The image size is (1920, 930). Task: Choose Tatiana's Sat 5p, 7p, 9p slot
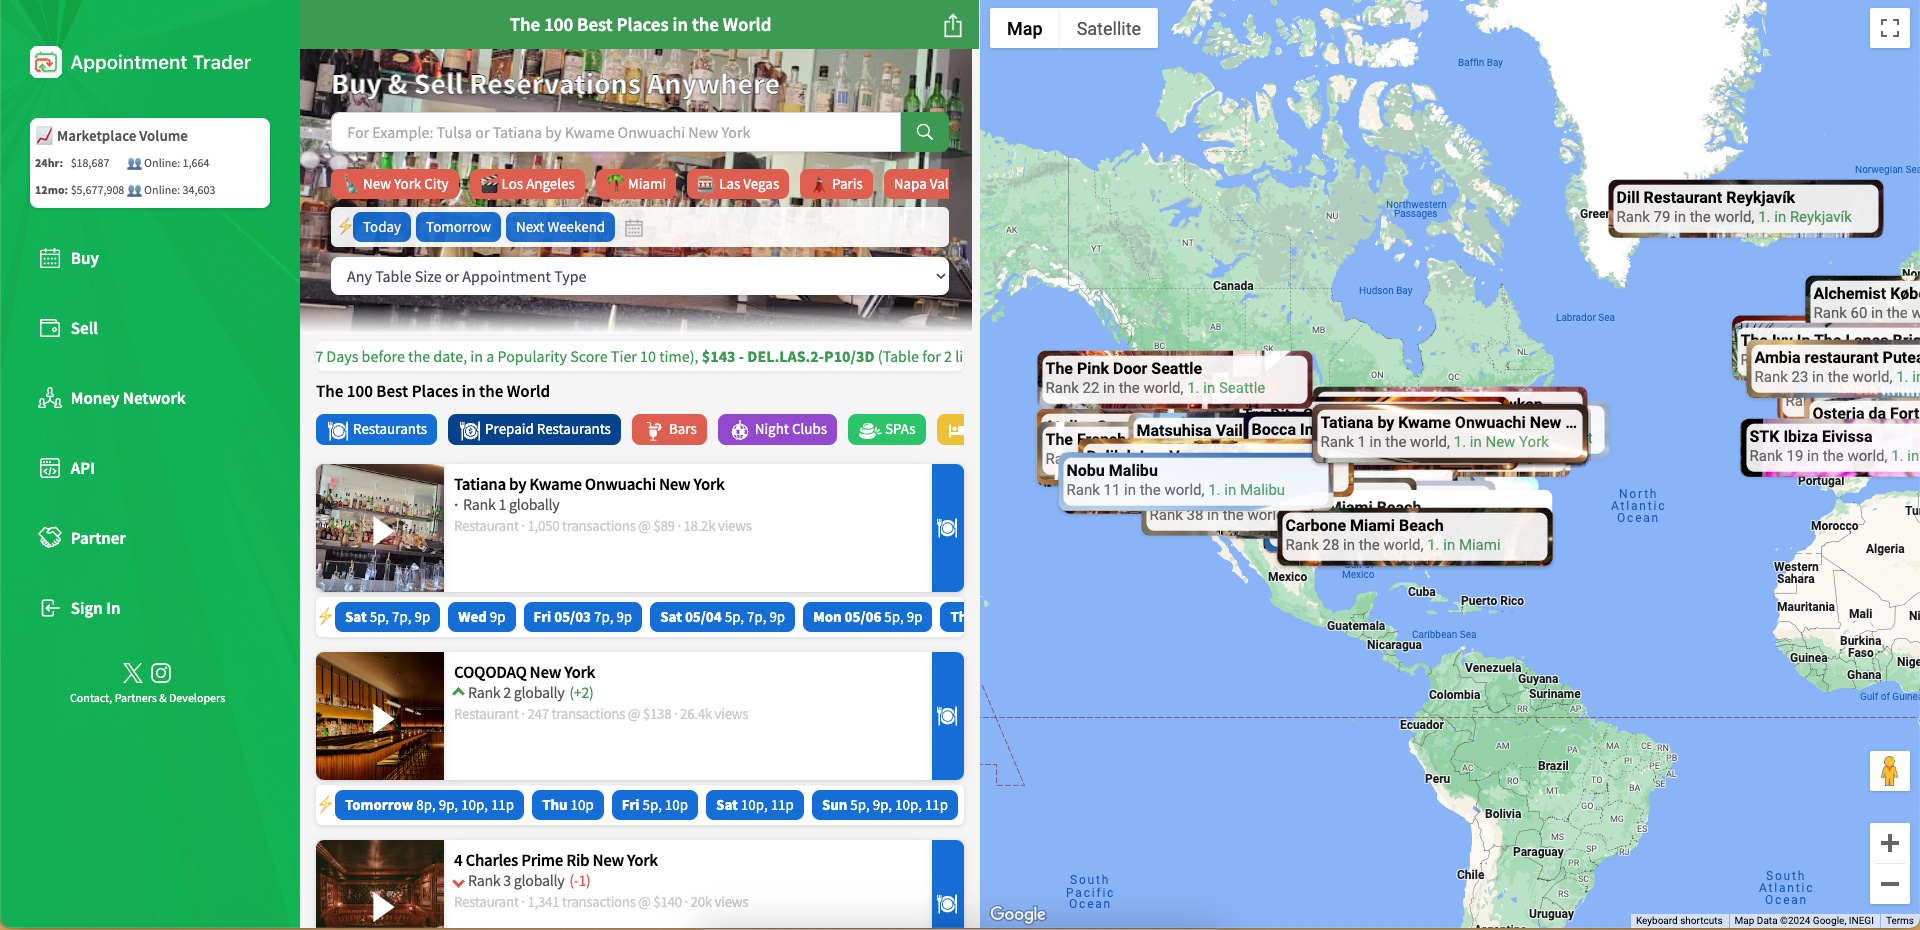387,617
